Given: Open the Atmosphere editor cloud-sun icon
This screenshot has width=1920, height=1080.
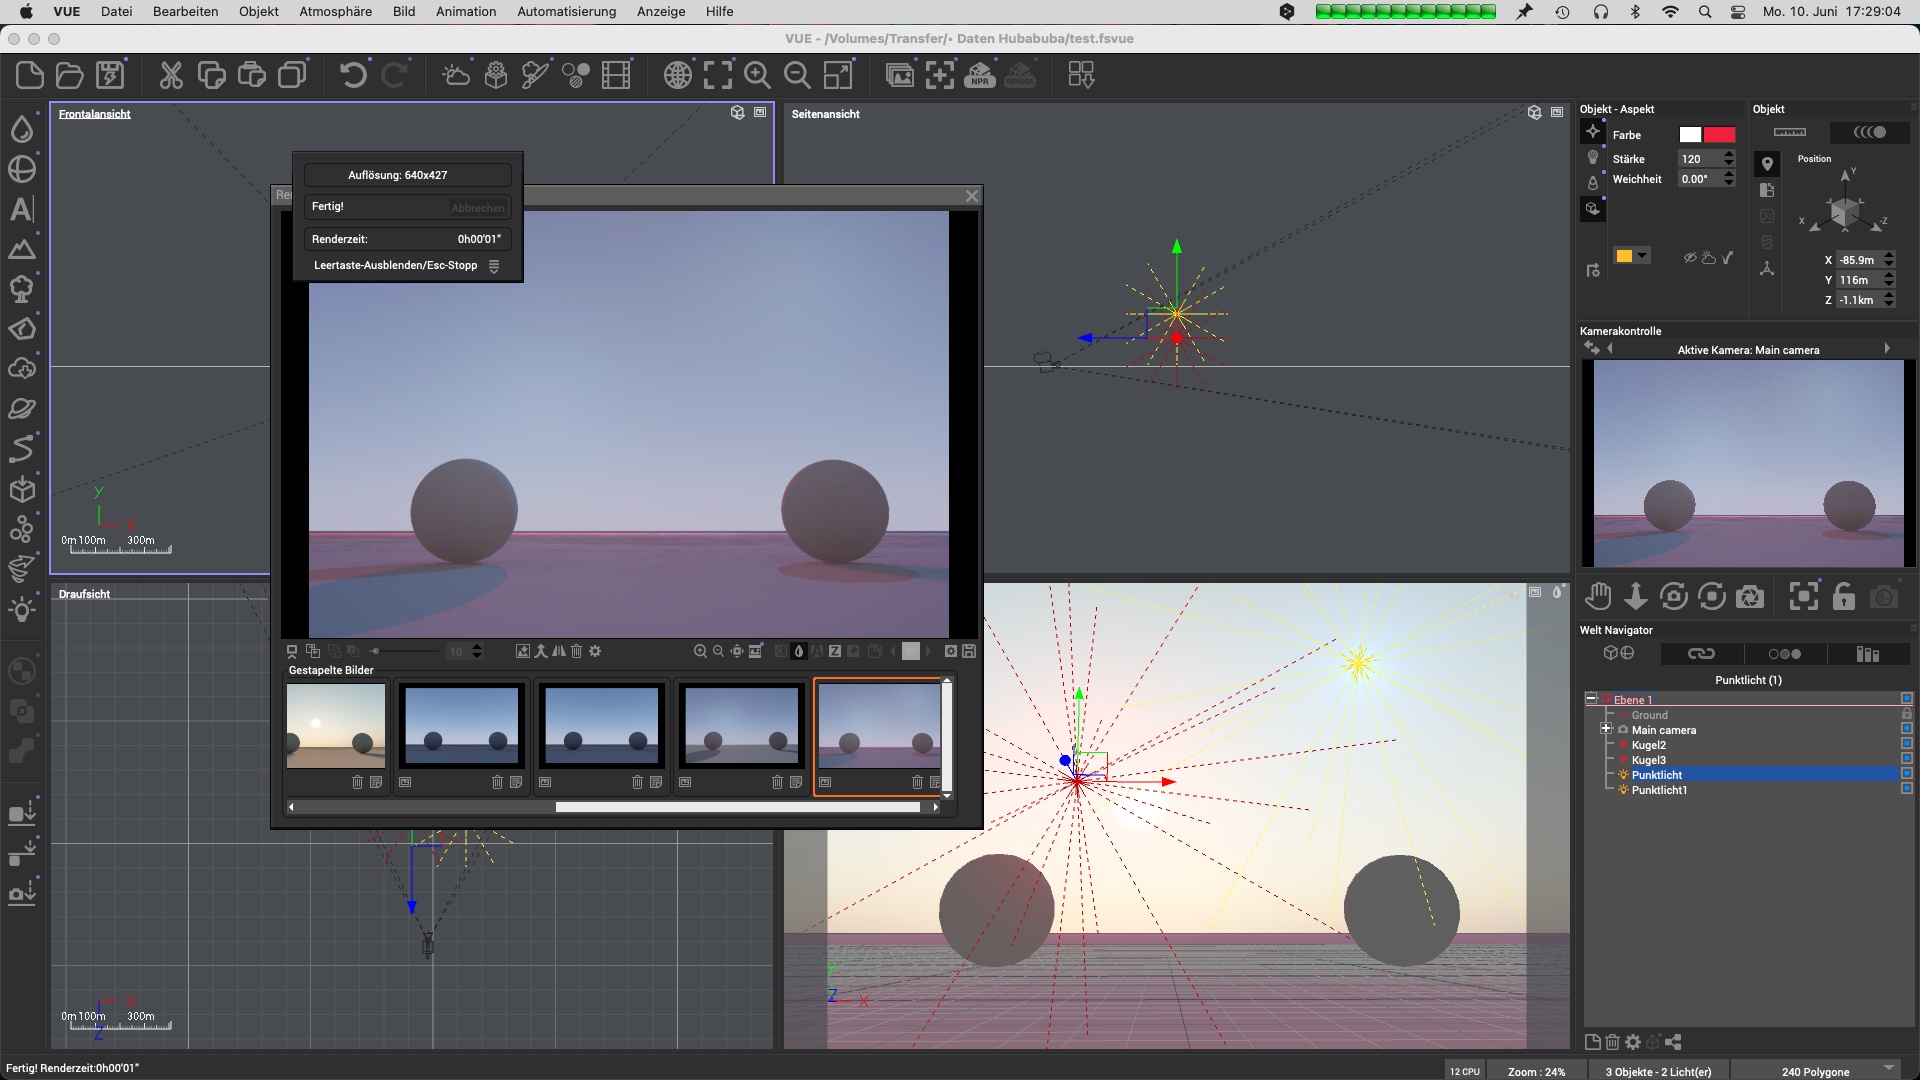Looking at the screenshot, I should (x=456, y=75).
